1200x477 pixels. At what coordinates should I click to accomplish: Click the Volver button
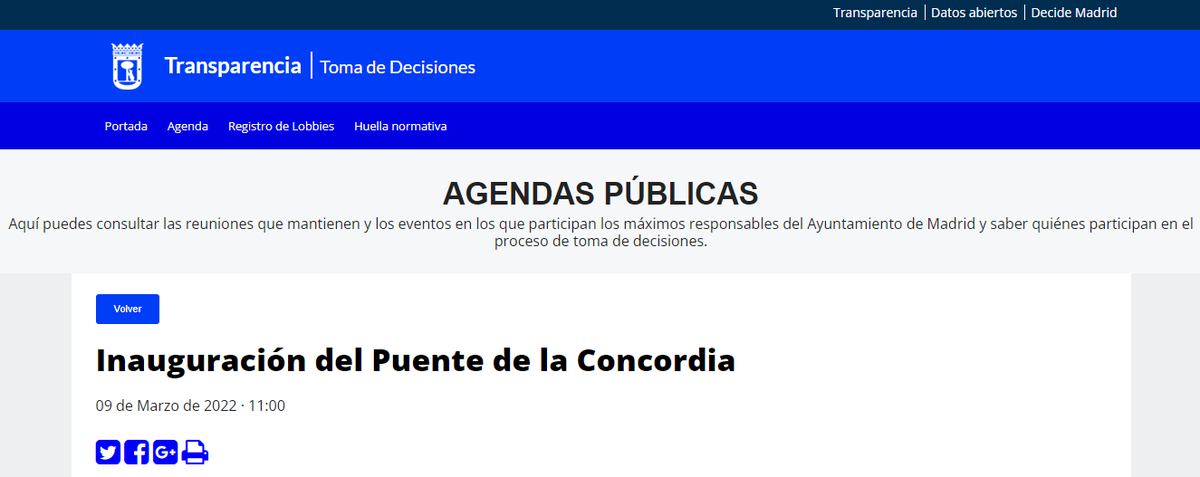128,309
